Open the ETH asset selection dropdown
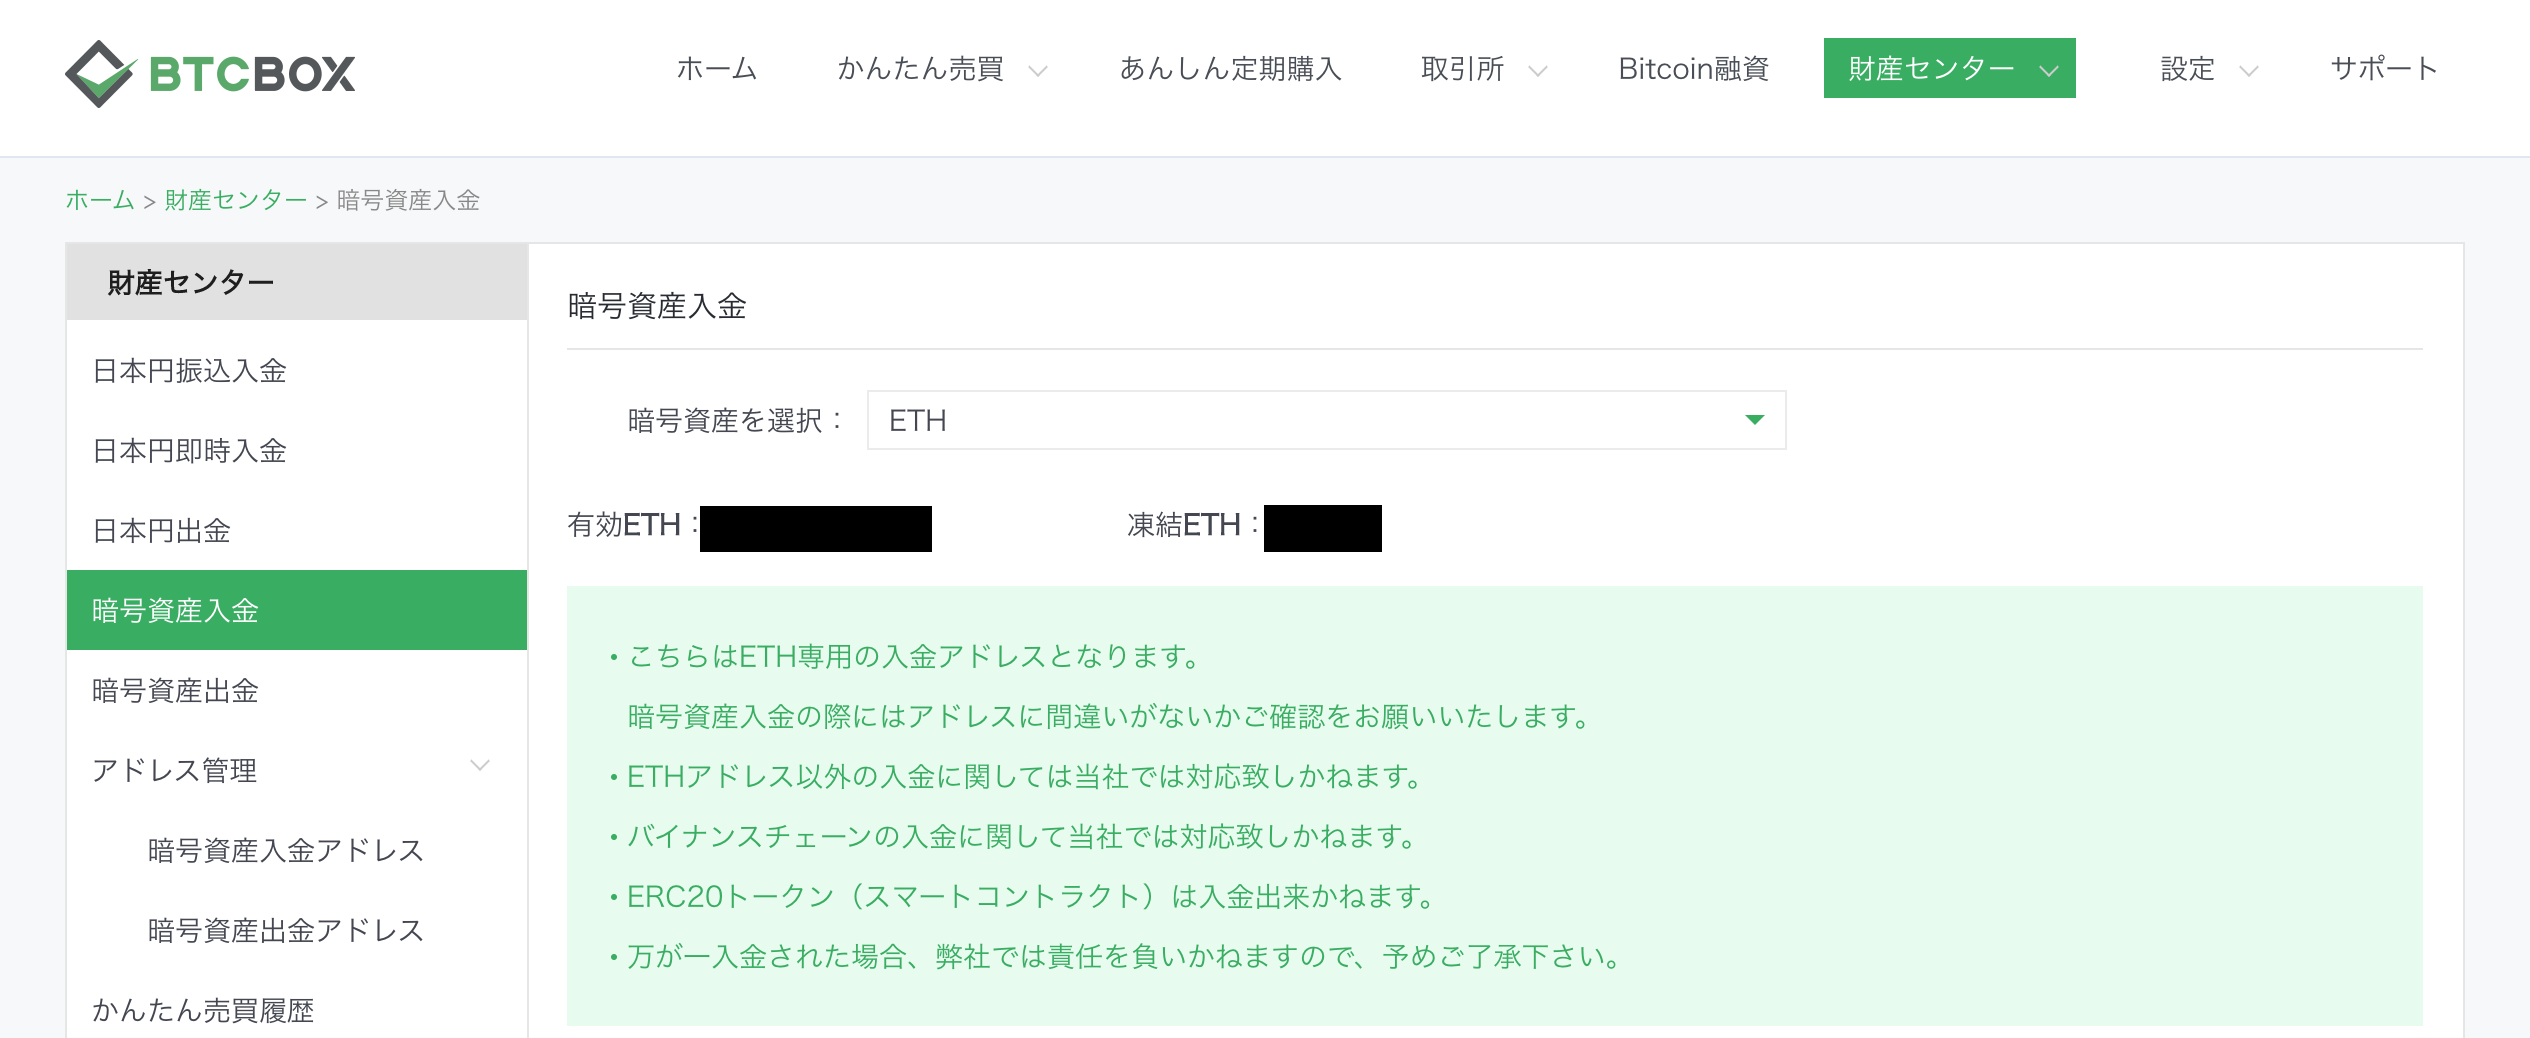The image size is (2530, 1038). coord(1326,420)
